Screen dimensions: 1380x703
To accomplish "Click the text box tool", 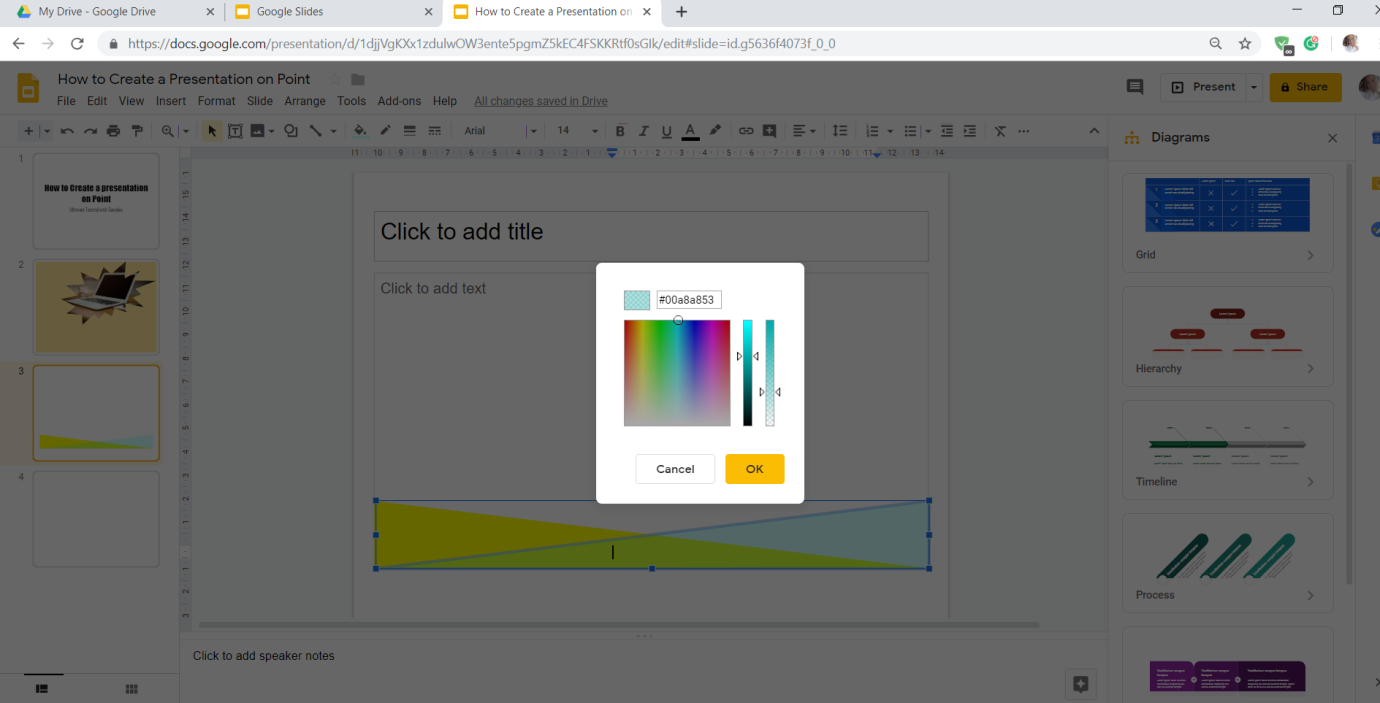I will coord(235,131).
